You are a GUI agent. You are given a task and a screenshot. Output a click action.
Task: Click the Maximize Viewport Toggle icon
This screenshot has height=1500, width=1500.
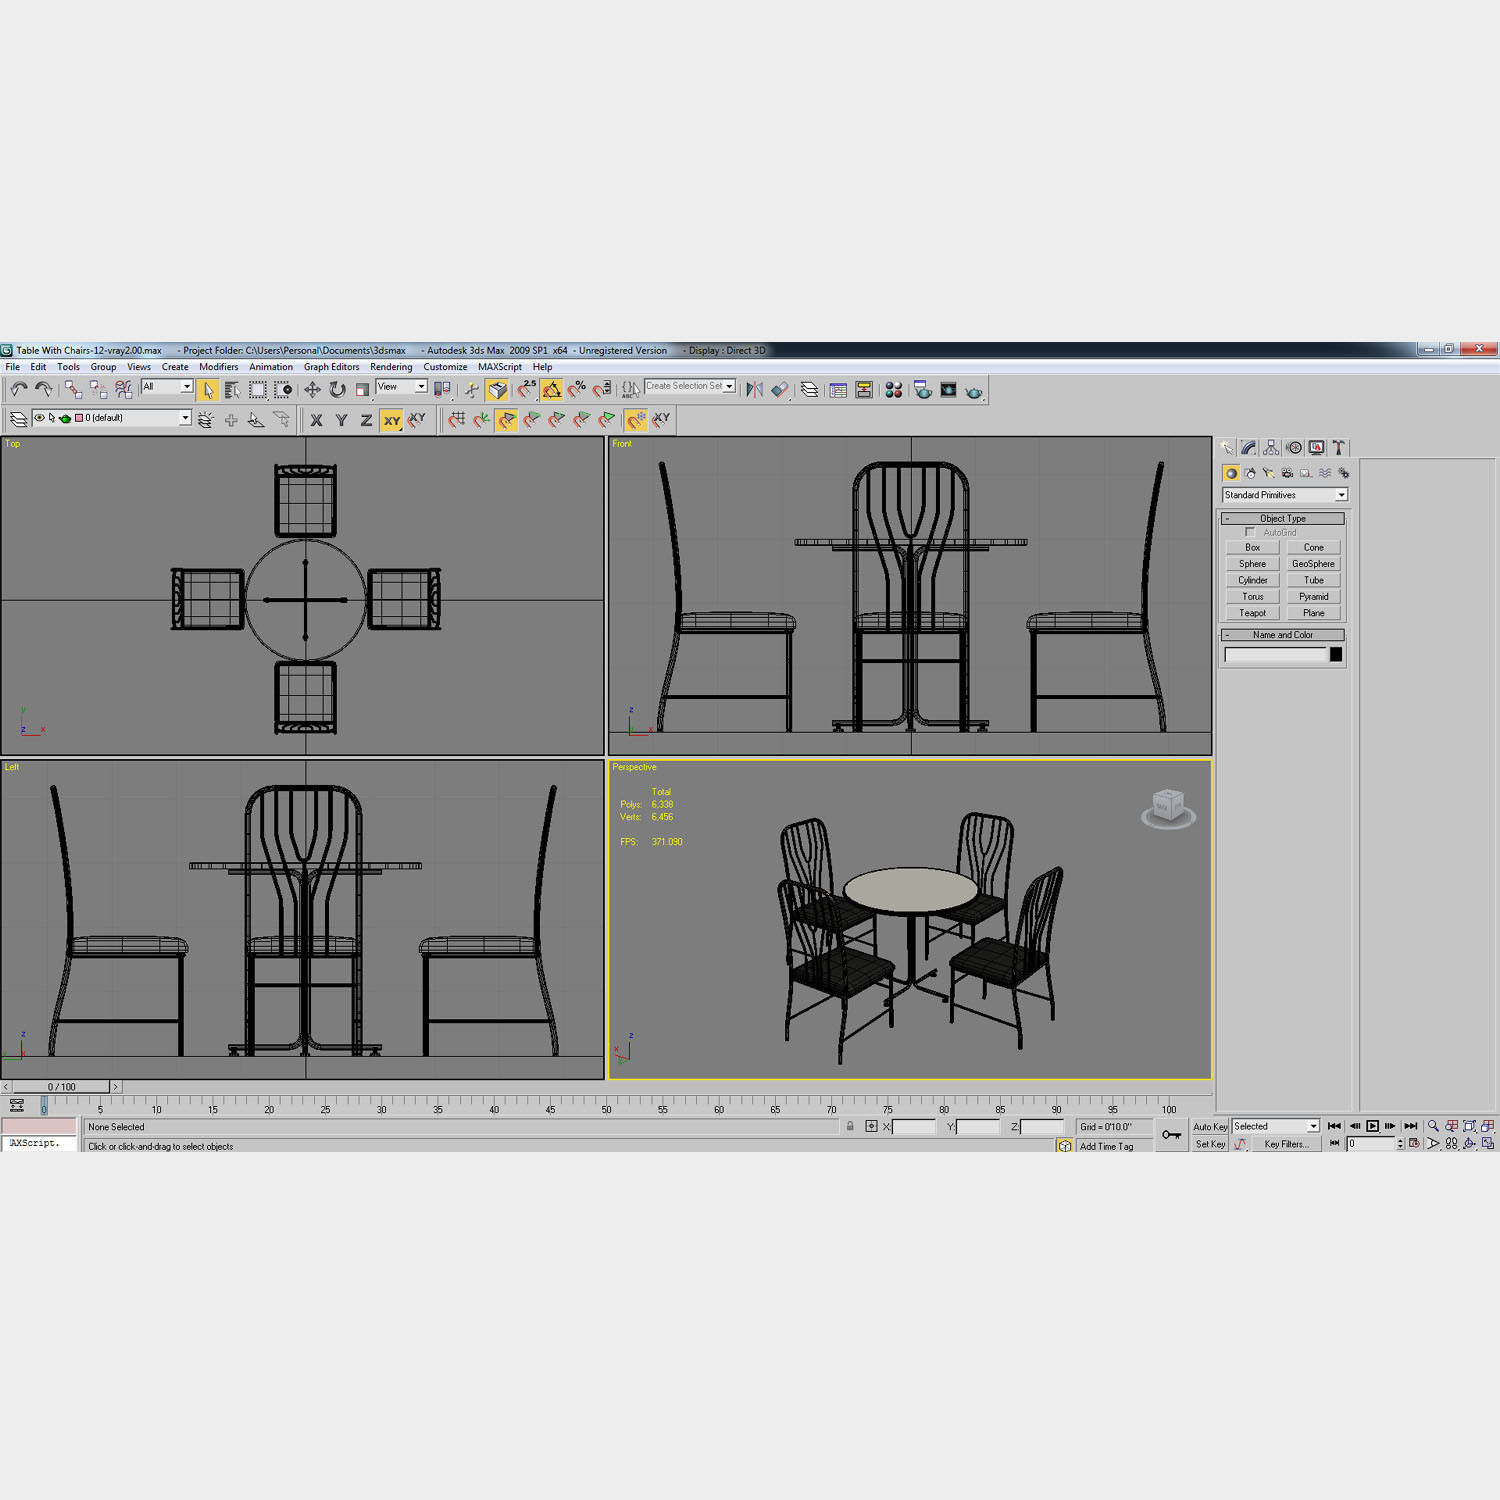pos(1488,1143)
